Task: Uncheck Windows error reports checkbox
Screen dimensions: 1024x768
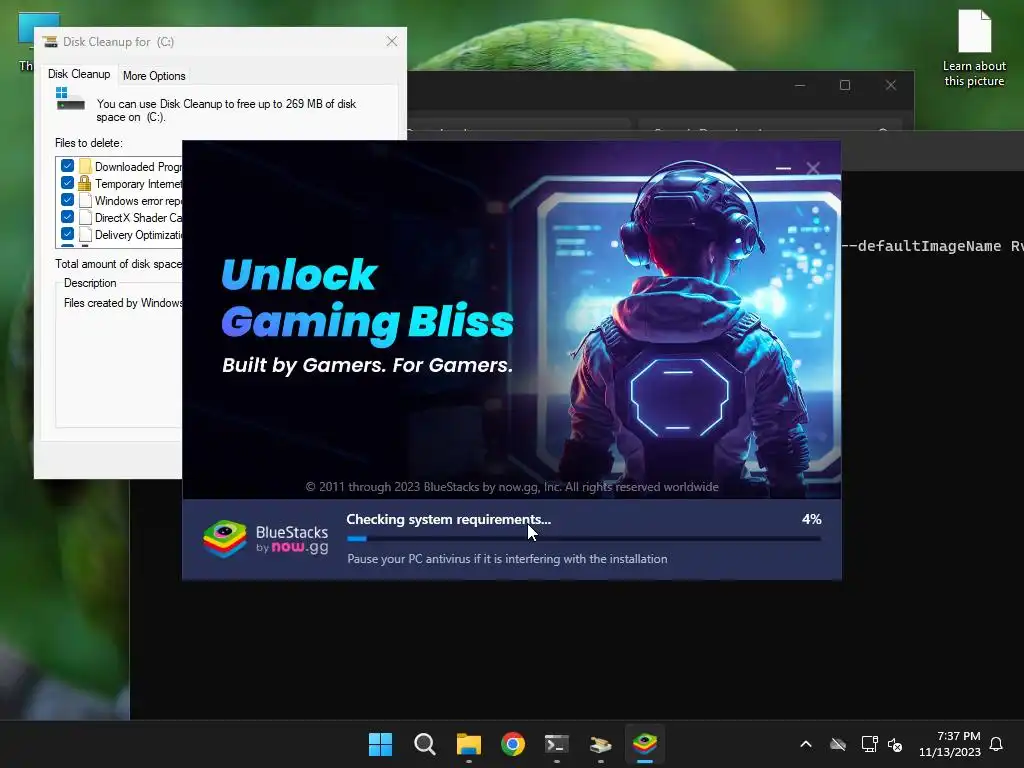Action: coord(67,200)
